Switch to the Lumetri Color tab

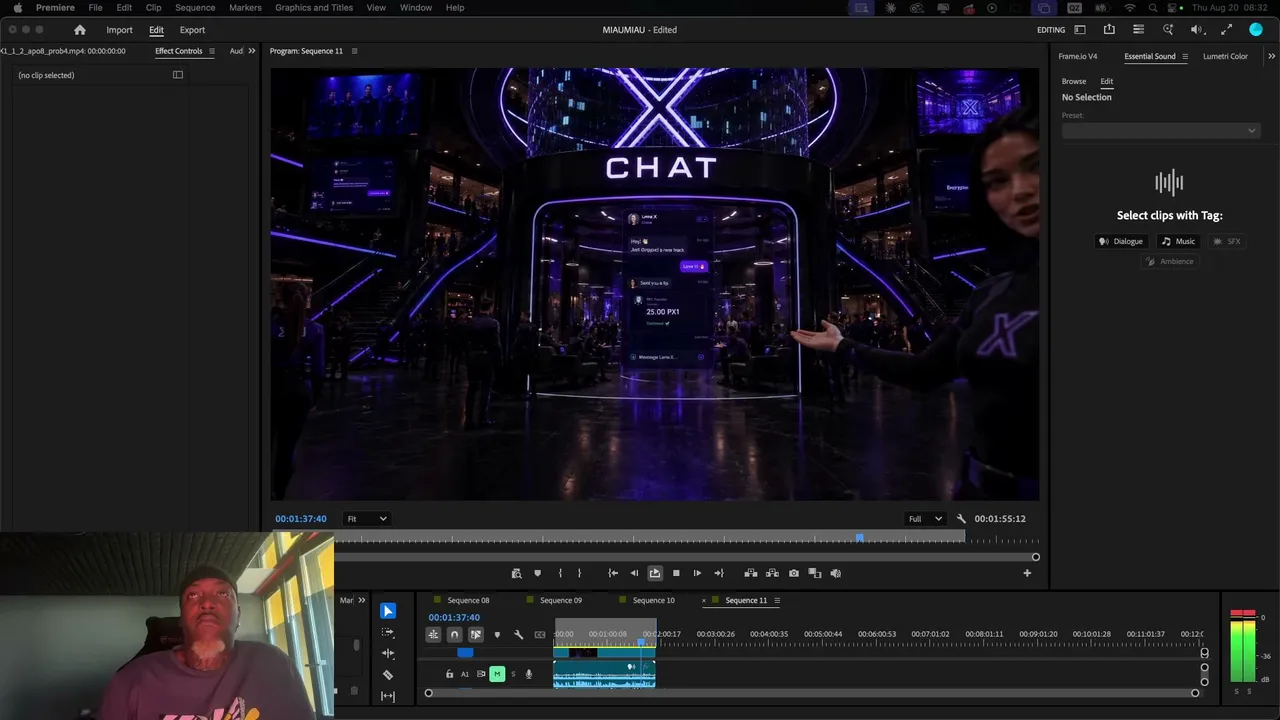1225,56
